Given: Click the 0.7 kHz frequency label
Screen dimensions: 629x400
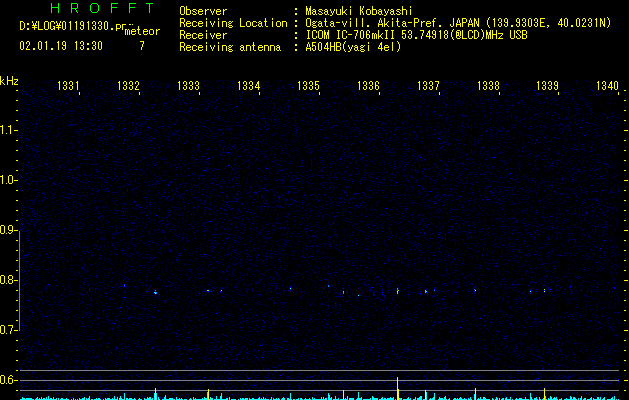Looking at the screenshot, I should click(x=9, y=330).
